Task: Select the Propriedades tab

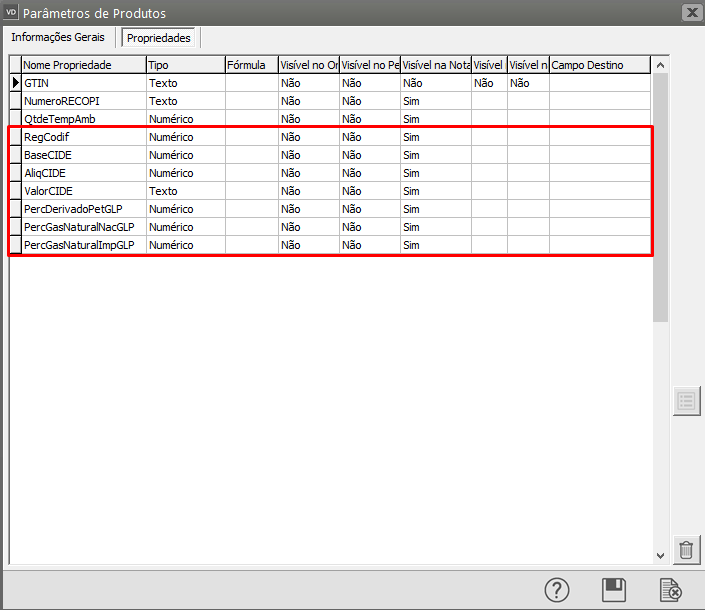Action: (159, 38)
